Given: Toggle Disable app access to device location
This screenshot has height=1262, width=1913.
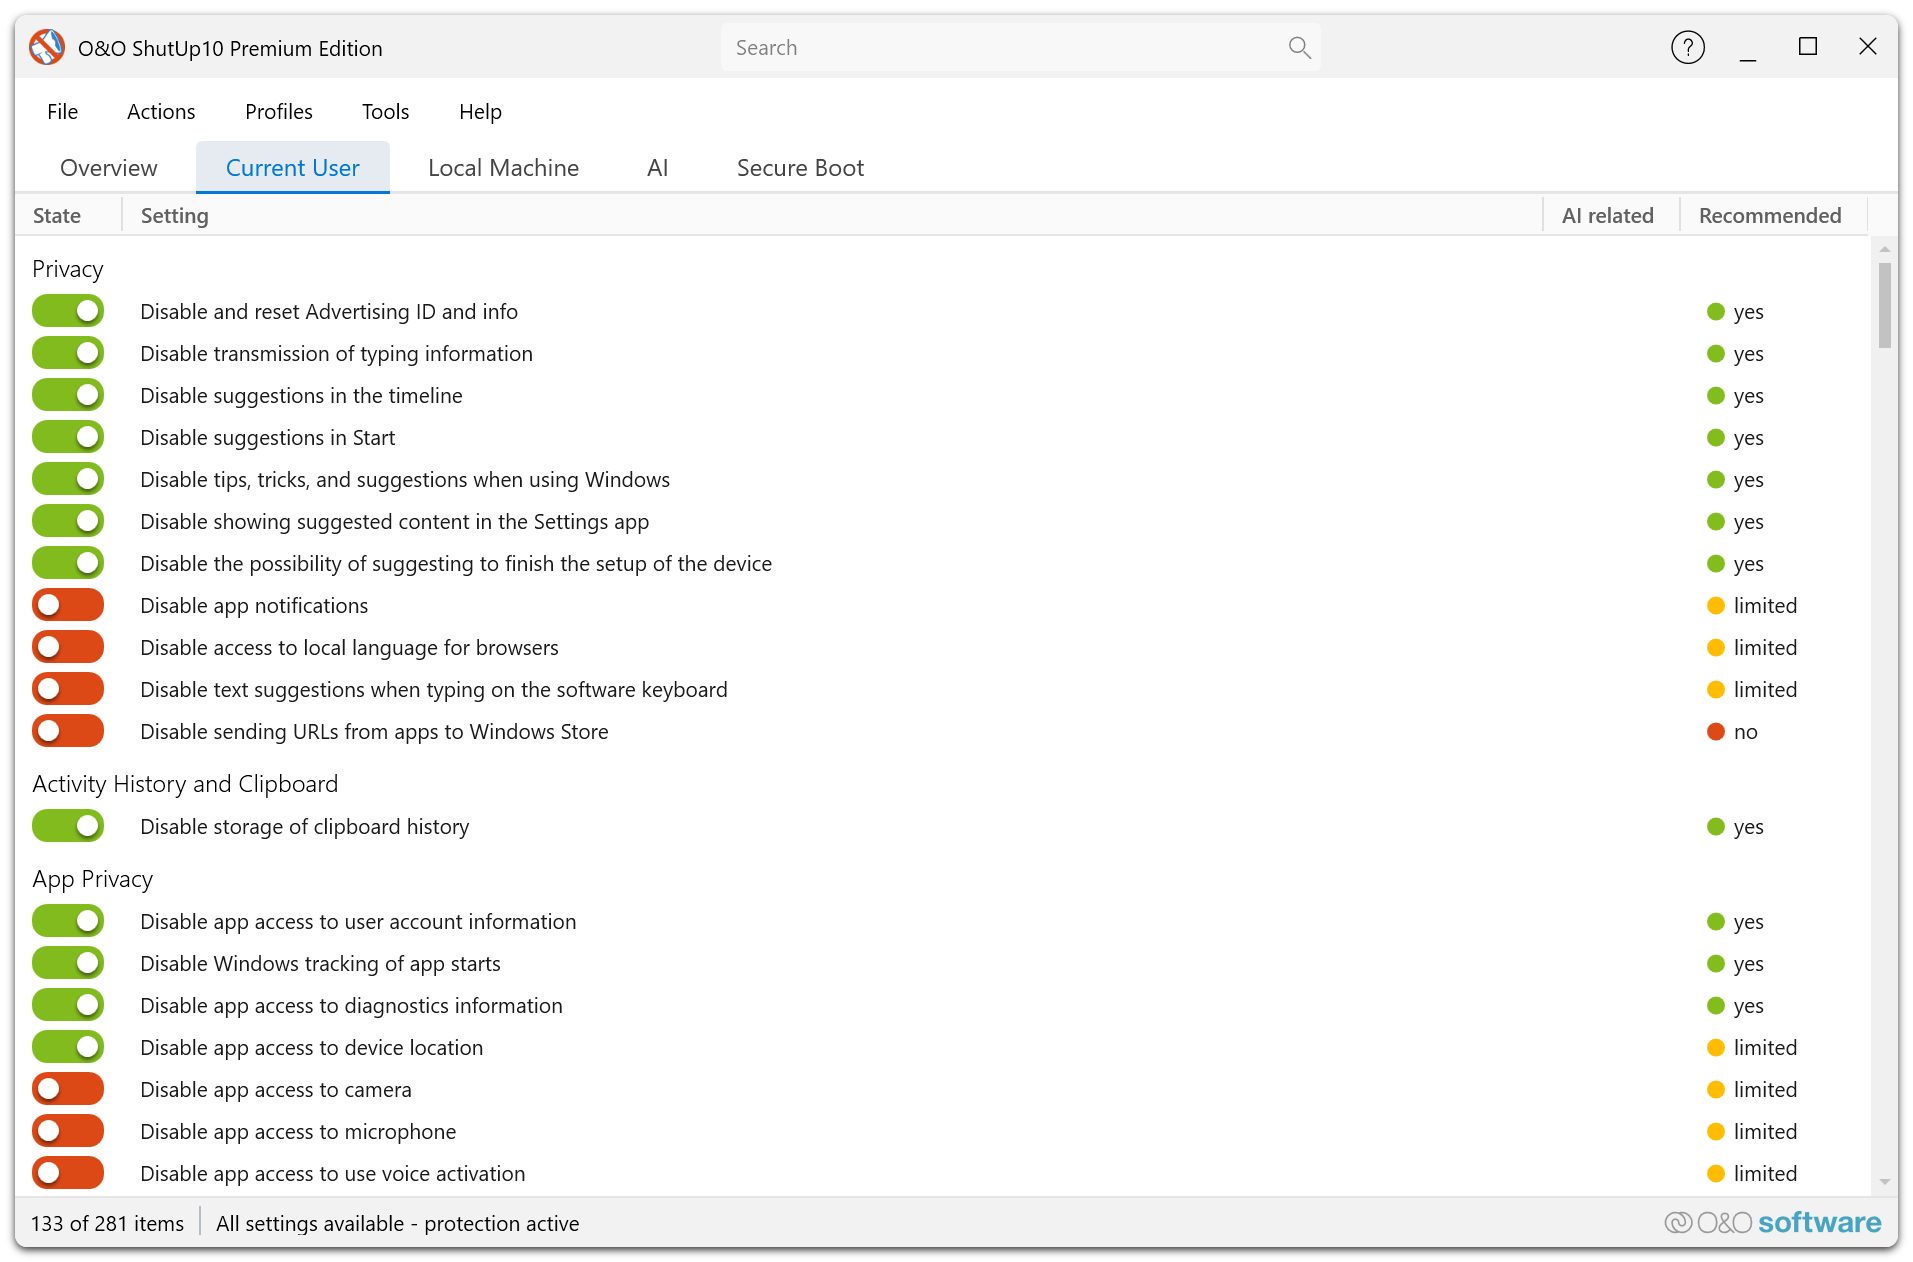Looking at the screenshot, I should click(x=68, y=1047).
